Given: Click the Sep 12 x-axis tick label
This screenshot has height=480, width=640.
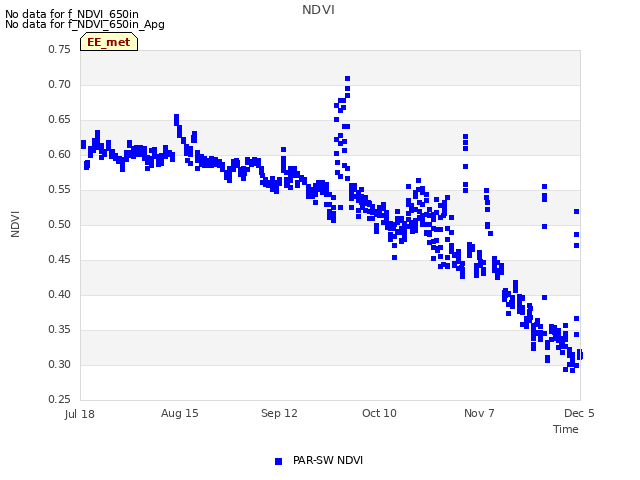Looking at the screenshot, I should [x=279, y=413].
